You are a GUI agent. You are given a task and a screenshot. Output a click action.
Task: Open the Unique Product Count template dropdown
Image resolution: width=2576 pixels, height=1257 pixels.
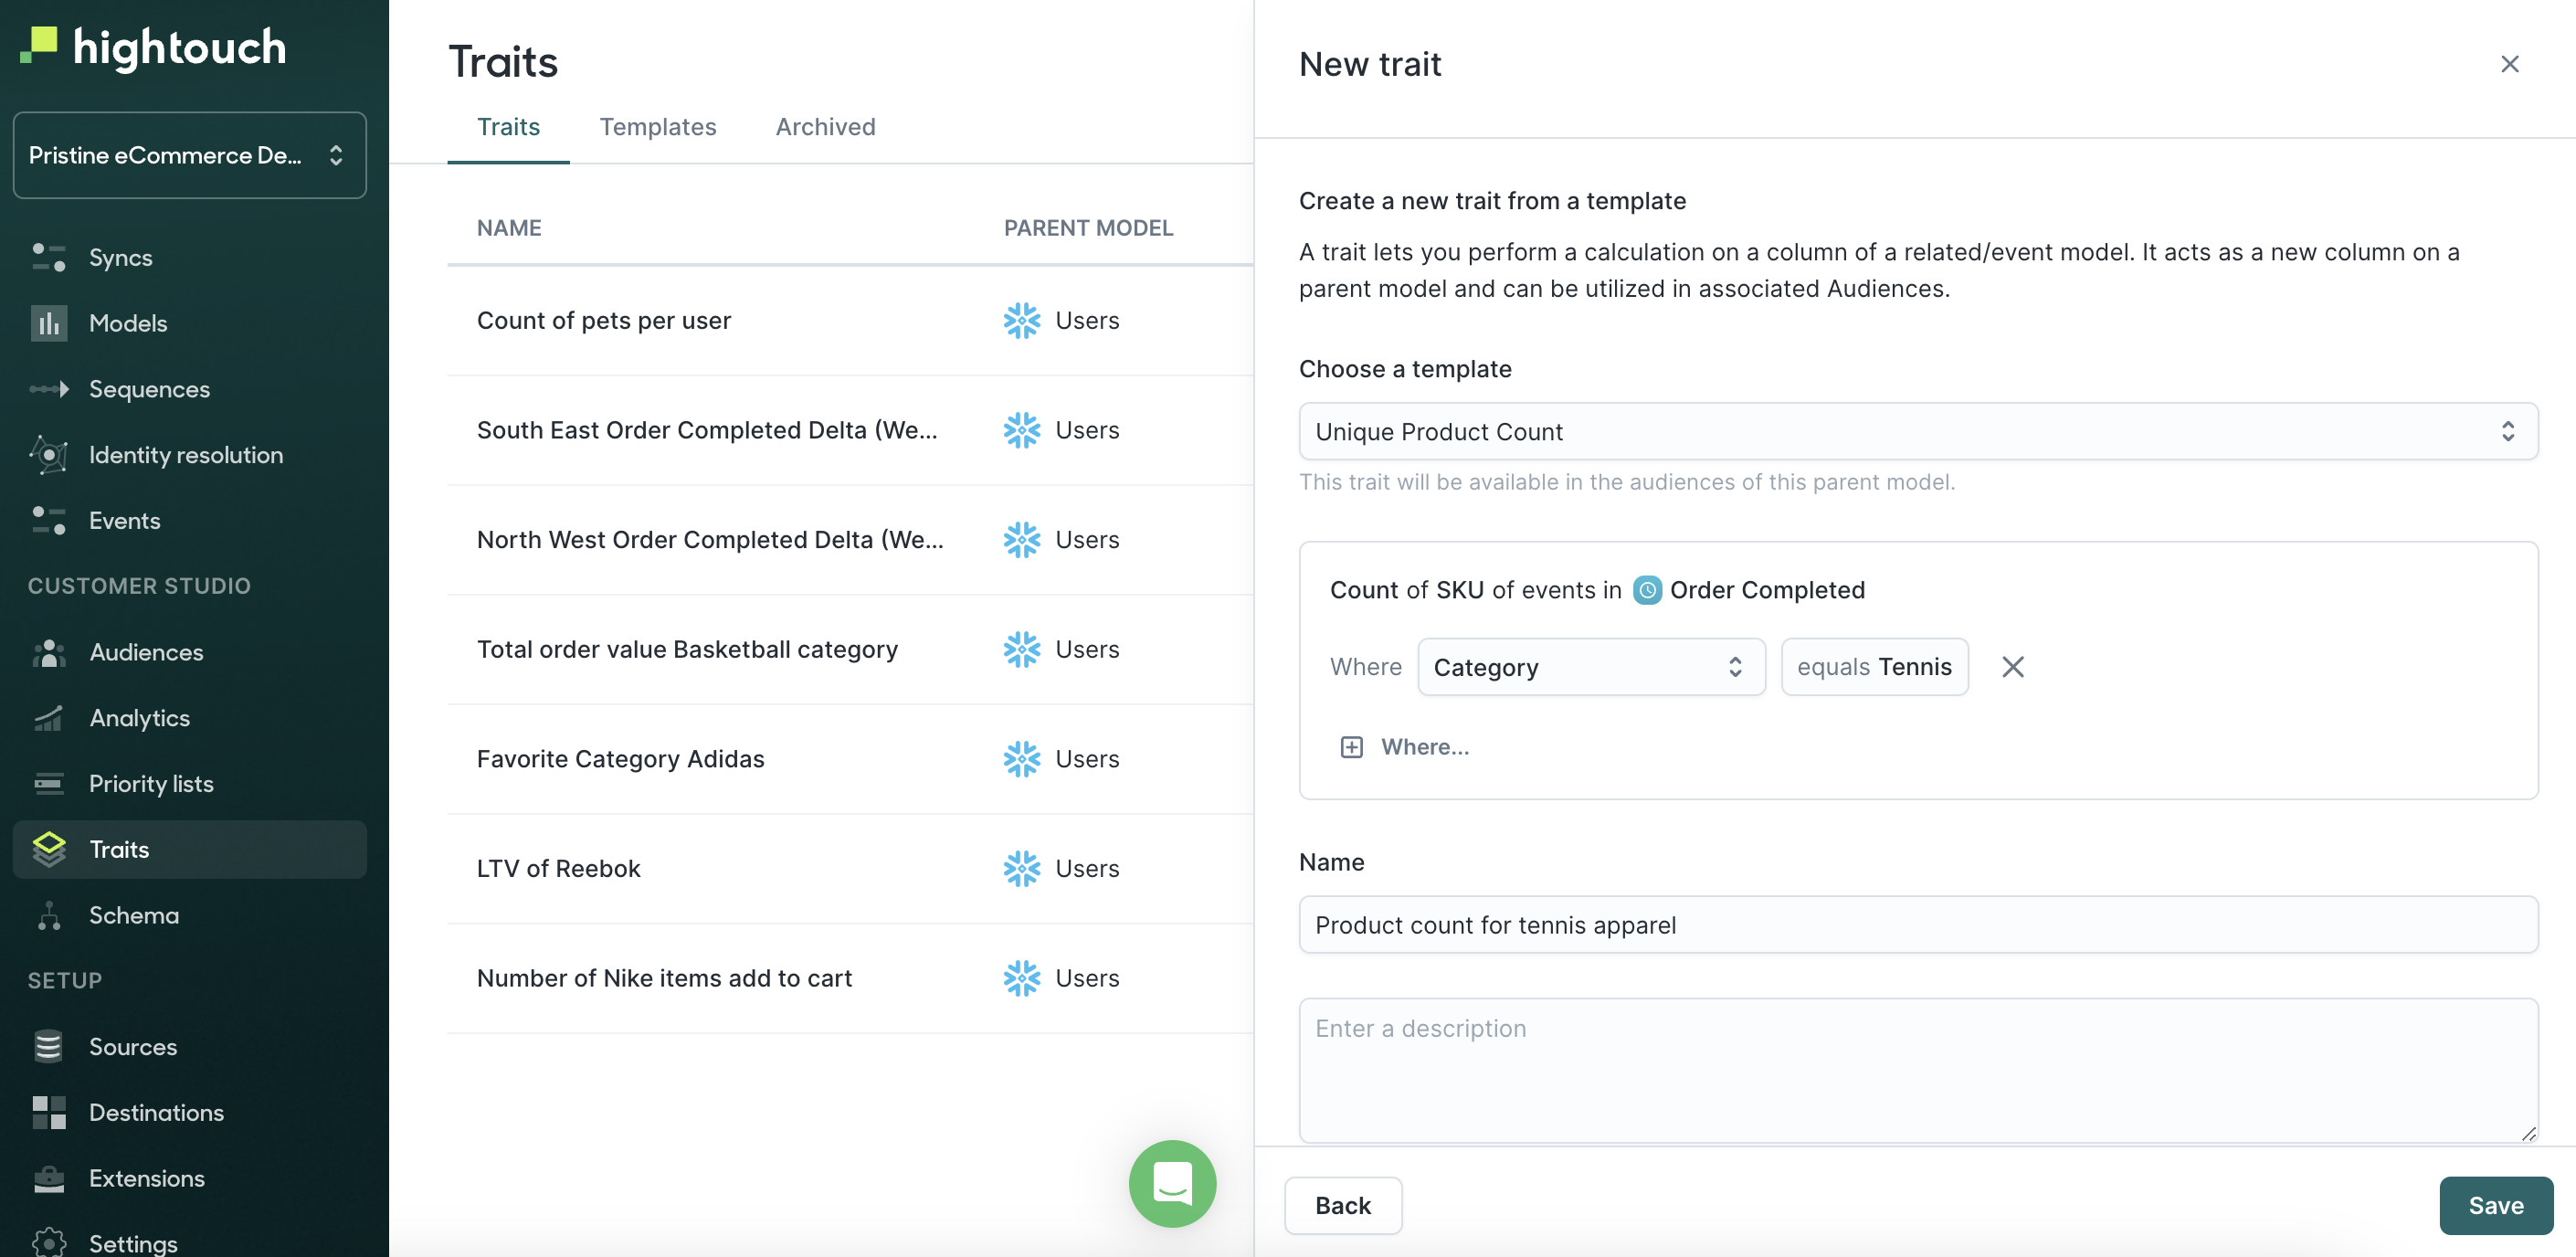[1917, 431]
